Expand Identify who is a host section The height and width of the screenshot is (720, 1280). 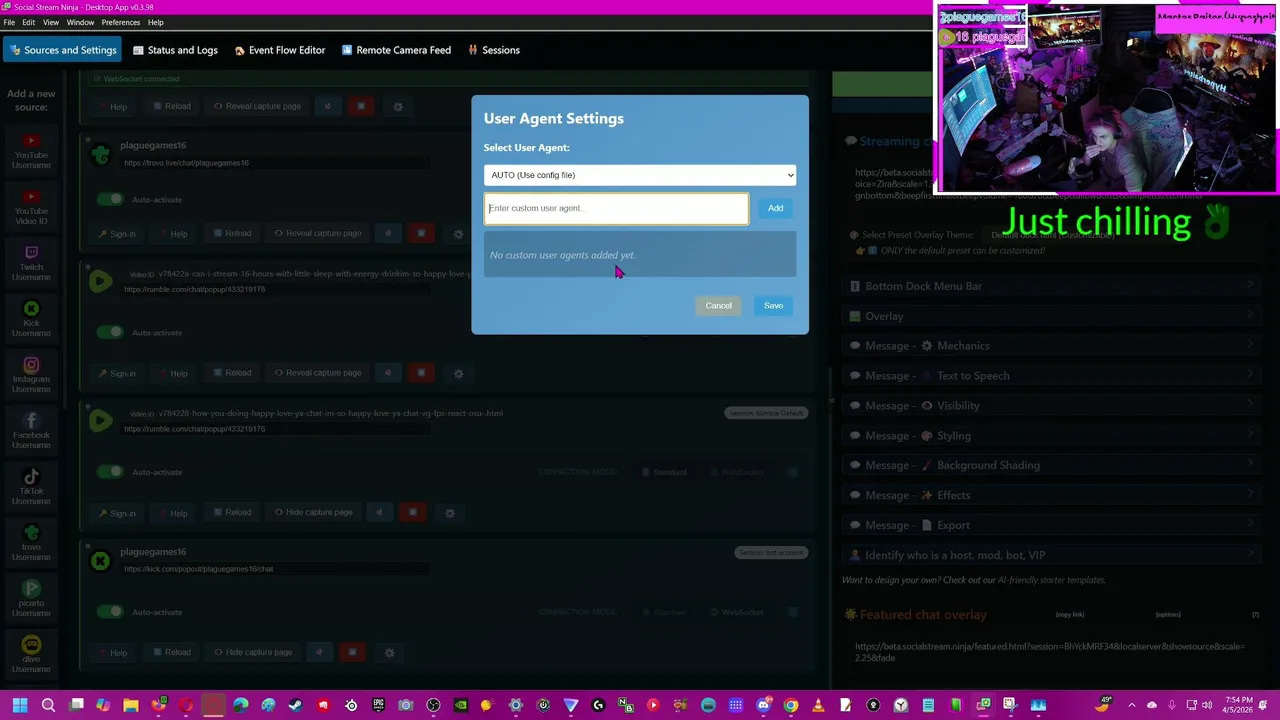point(1052,555)
